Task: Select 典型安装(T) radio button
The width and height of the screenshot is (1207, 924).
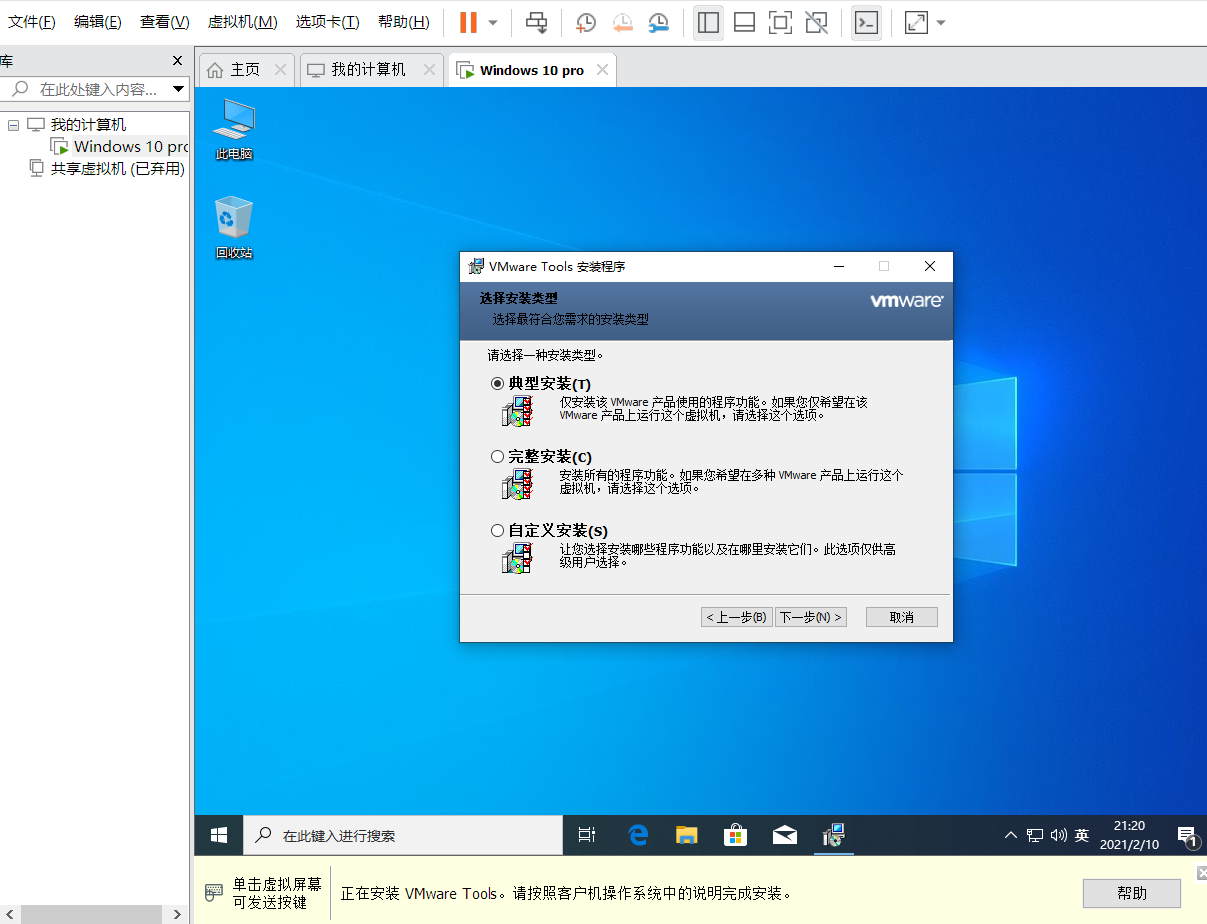Action: (497, 384)
